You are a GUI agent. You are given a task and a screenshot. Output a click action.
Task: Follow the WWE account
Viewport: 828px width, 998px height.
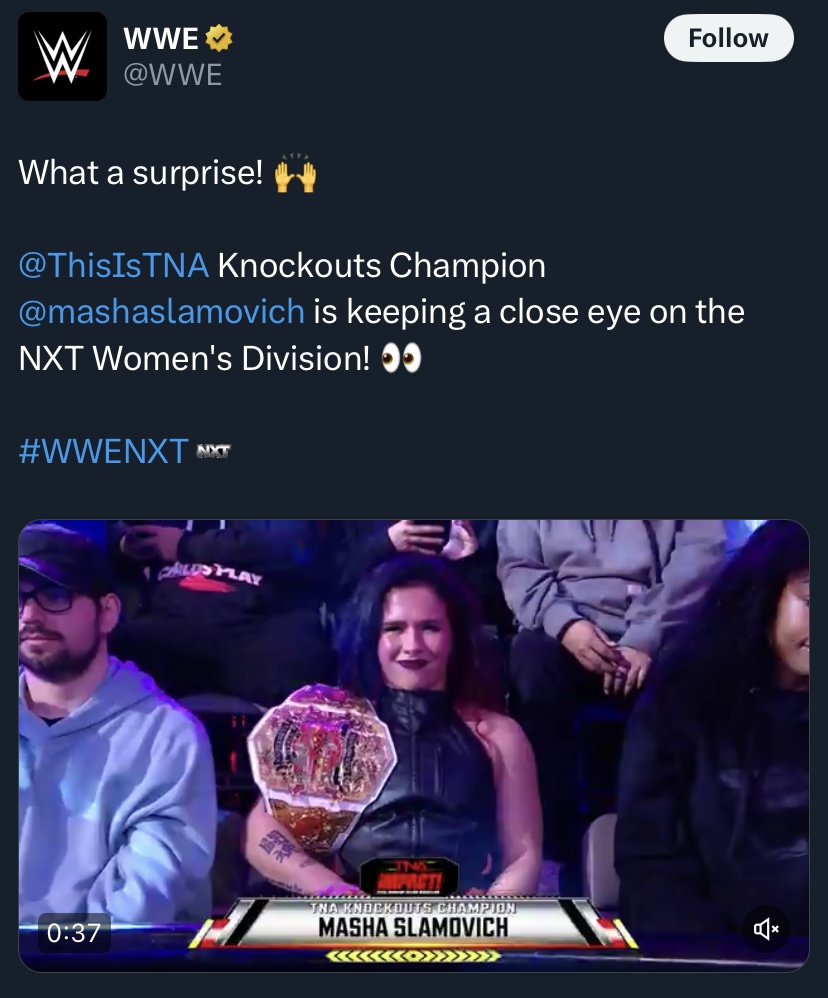[729, 38]
